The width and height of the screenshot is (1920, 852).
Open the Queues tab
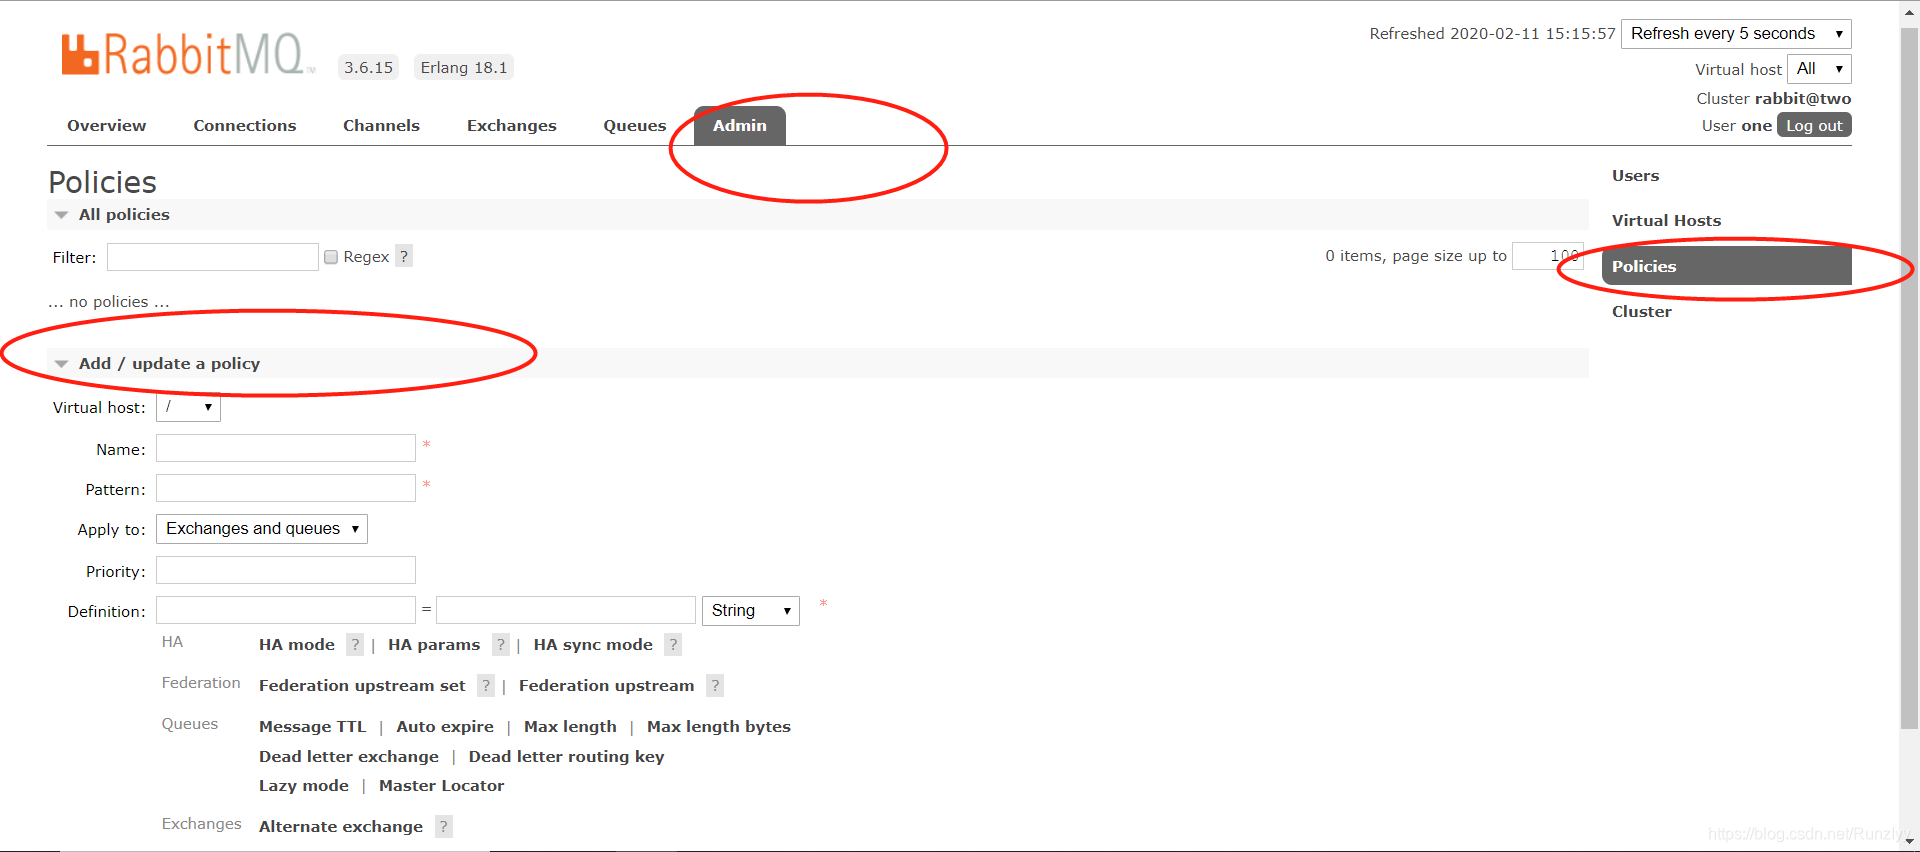[635, 126]
